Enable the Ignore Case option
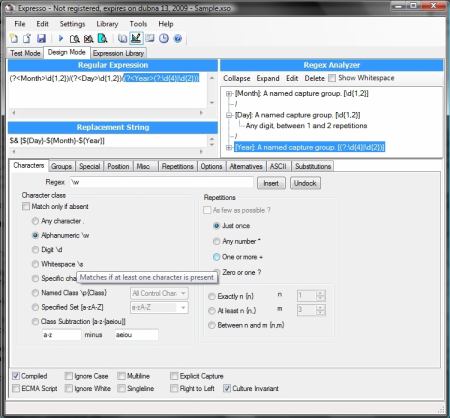The image size is (450, 418). 69,376
